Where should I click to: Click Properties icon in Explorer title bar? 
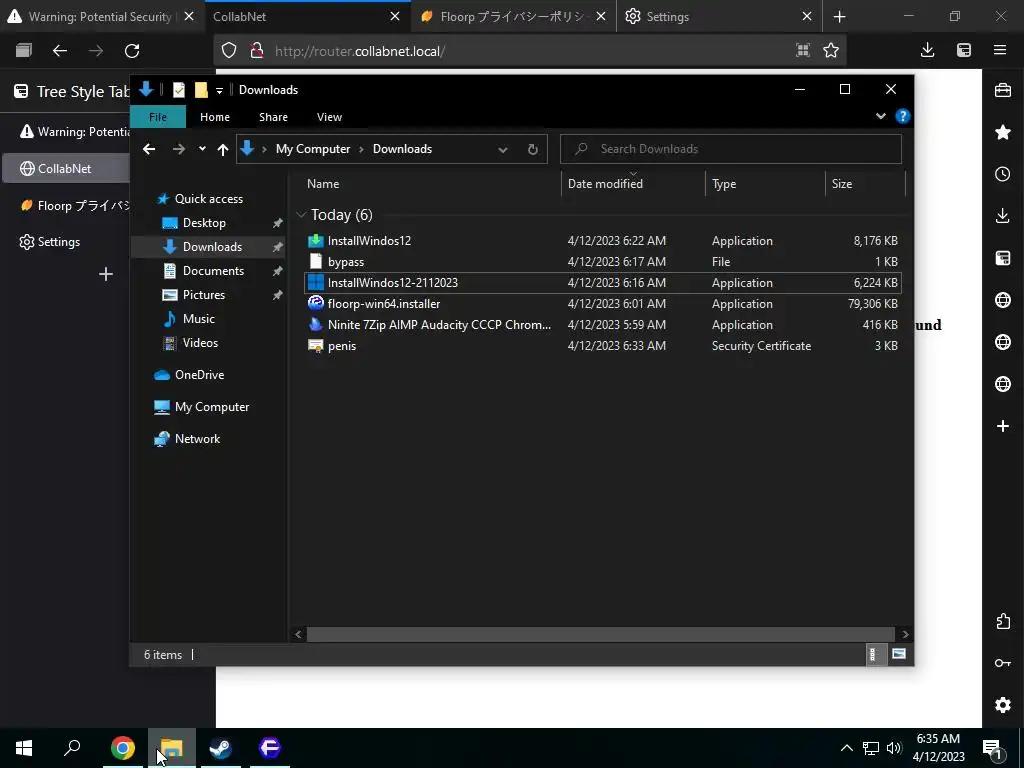(x=178, y=89)
